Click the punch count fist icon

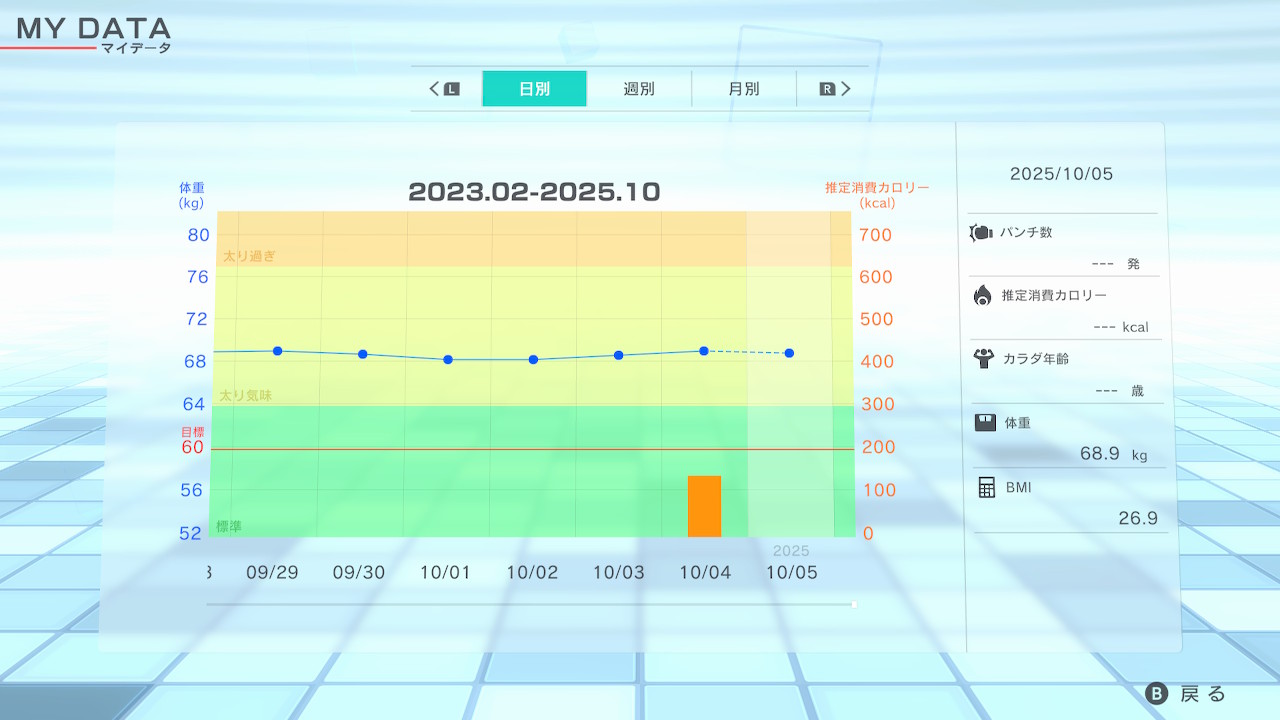coord(981,233)
